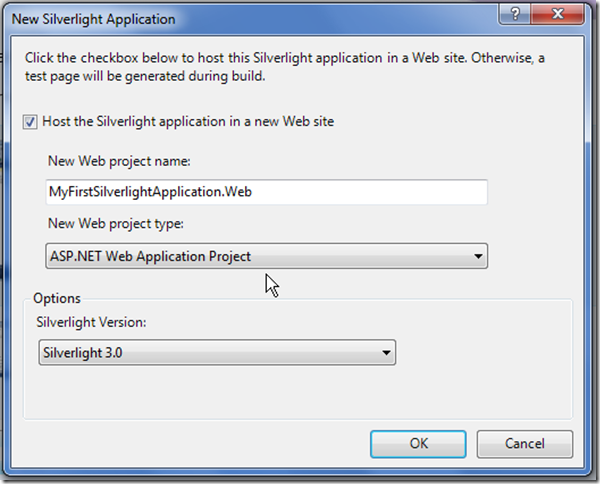Click the 'New Web project type:' label
Image resolution: width=600 pixels, height=484 pixels.
tap(116, 223)
